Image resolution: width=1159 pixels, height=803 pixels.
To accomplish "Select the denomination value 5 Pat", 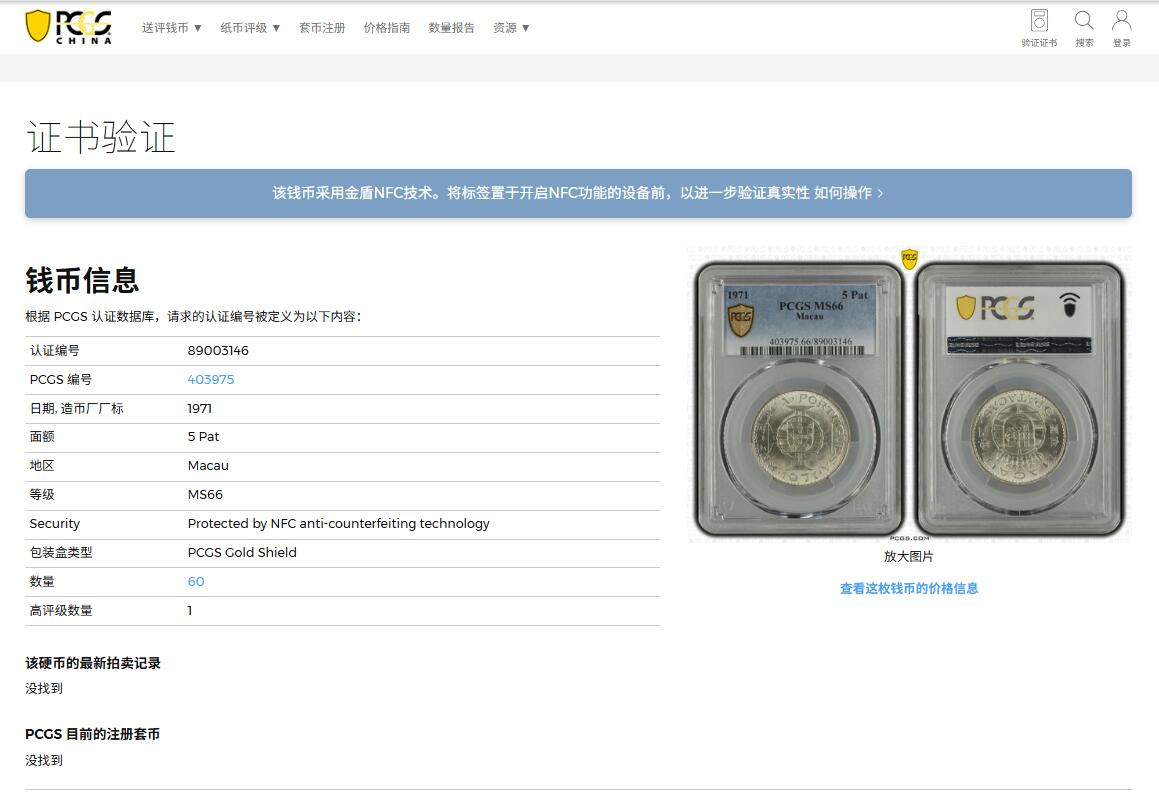I will point(203,437).
